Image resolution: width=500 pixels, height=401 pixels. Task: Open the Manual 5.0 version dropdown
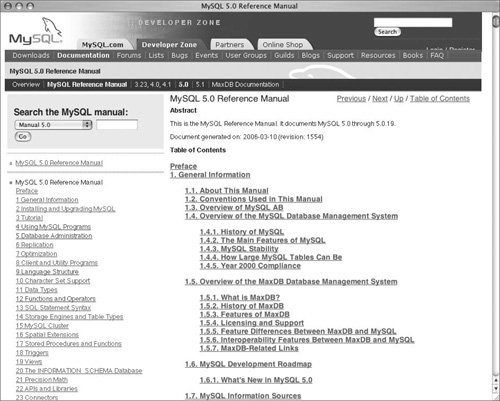pos(53,125)
